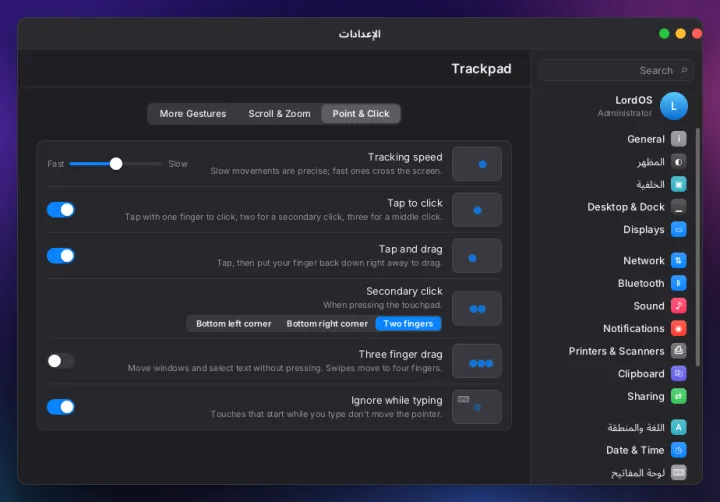Viewport: 720px width, 502px height.
Task: Click the search magnifier icon
Action: (x=684, y=70)
